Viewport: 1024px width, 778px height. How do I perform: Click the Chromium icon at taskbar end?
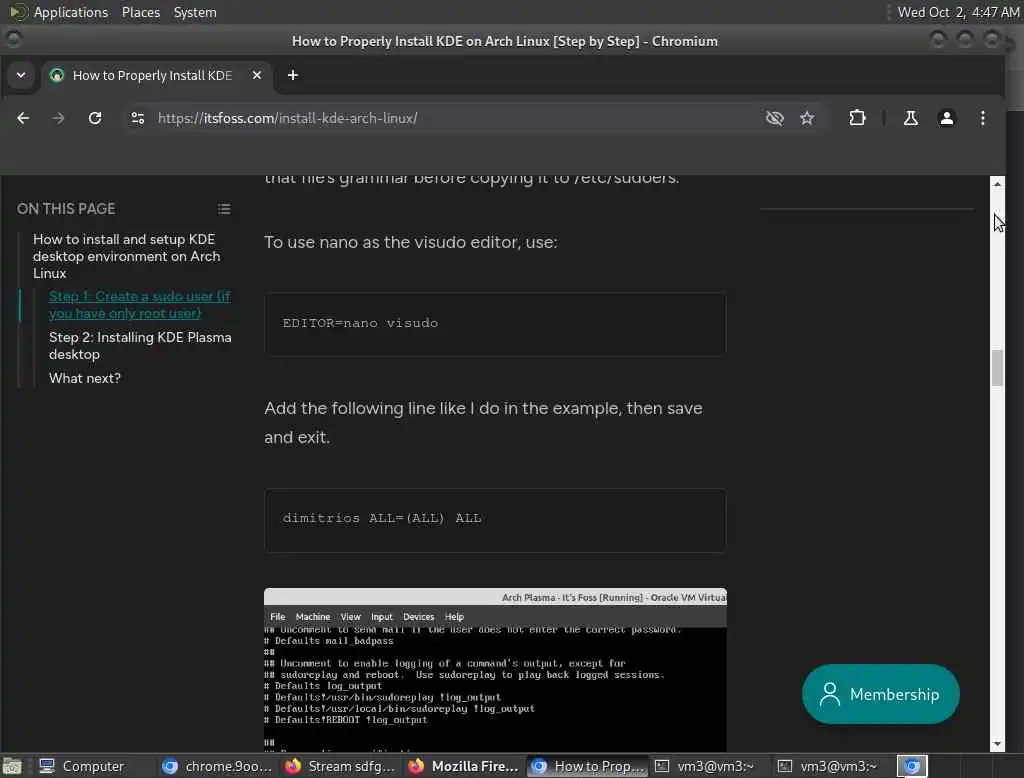pos(912,766)
